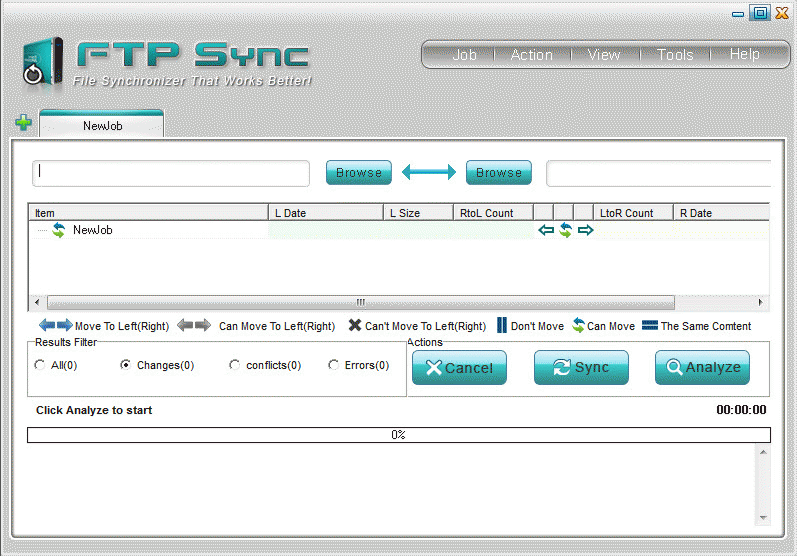Select the NewJob row in the list
The image size is (797, 556).
point(399,230)
